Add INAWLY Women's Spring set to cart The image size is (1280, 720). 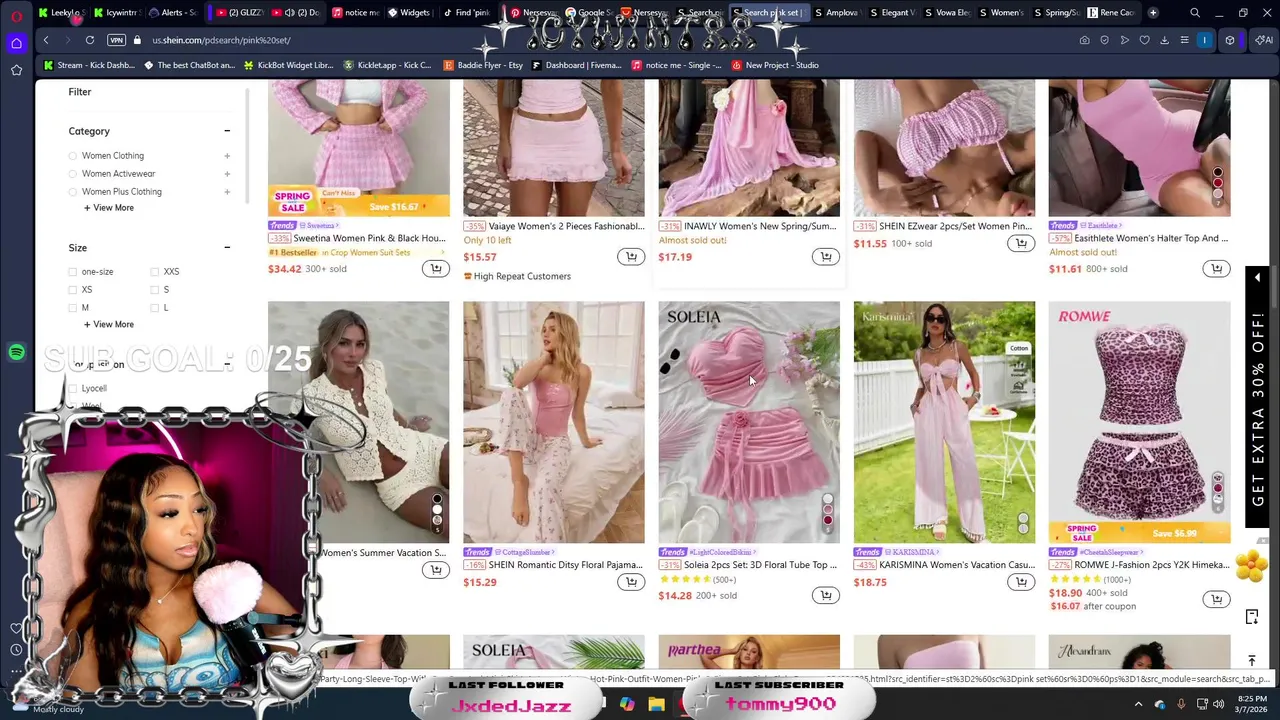point(825,257)
